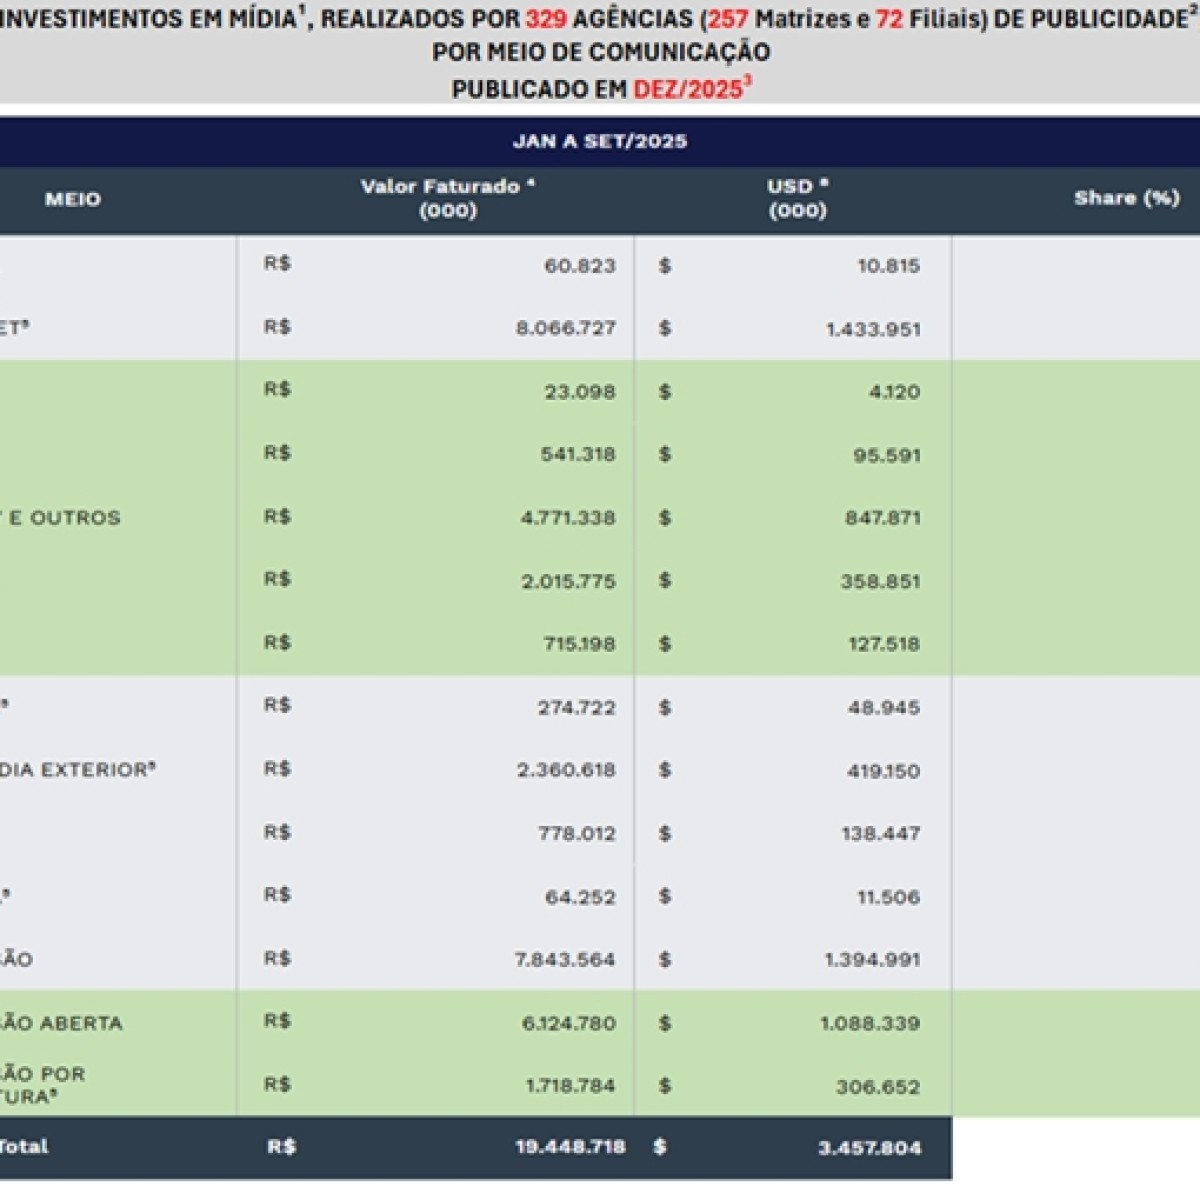
Task: Click the ÃO ABERTA row label
Action: click(60, 1023)
